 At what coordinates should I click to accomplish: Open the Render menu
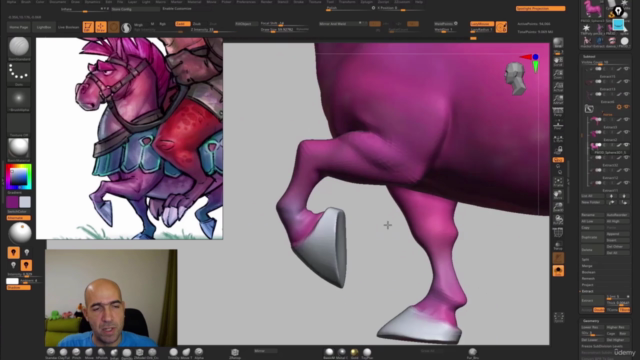coord(267,2)
